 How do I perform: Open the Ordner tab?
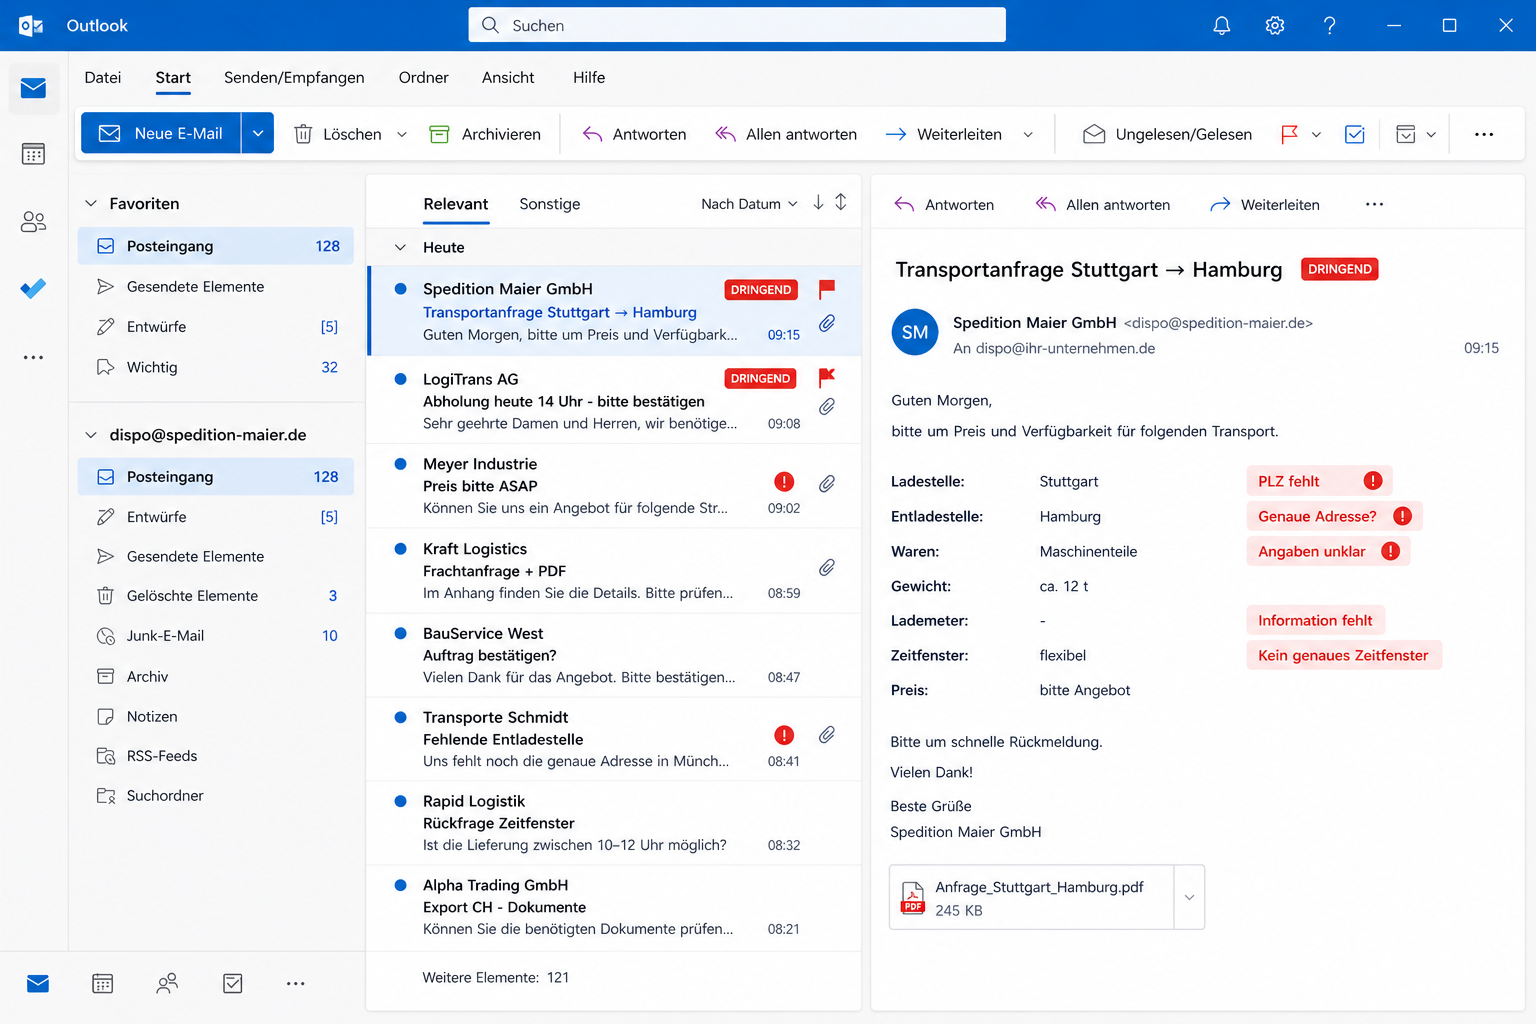pos(423,78)
